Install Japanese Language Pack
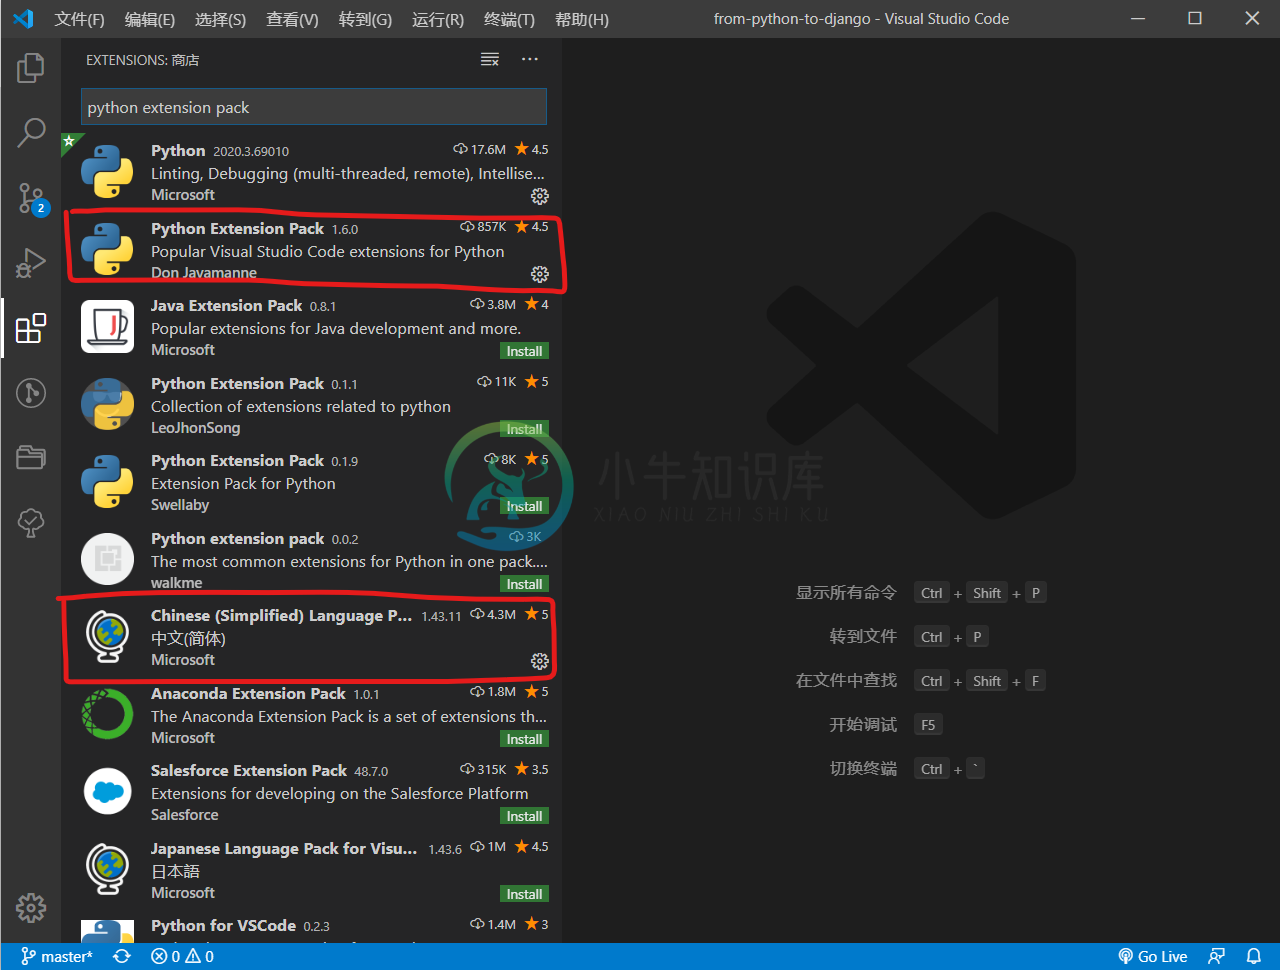 pyautogui.click(x=524, y=894)
